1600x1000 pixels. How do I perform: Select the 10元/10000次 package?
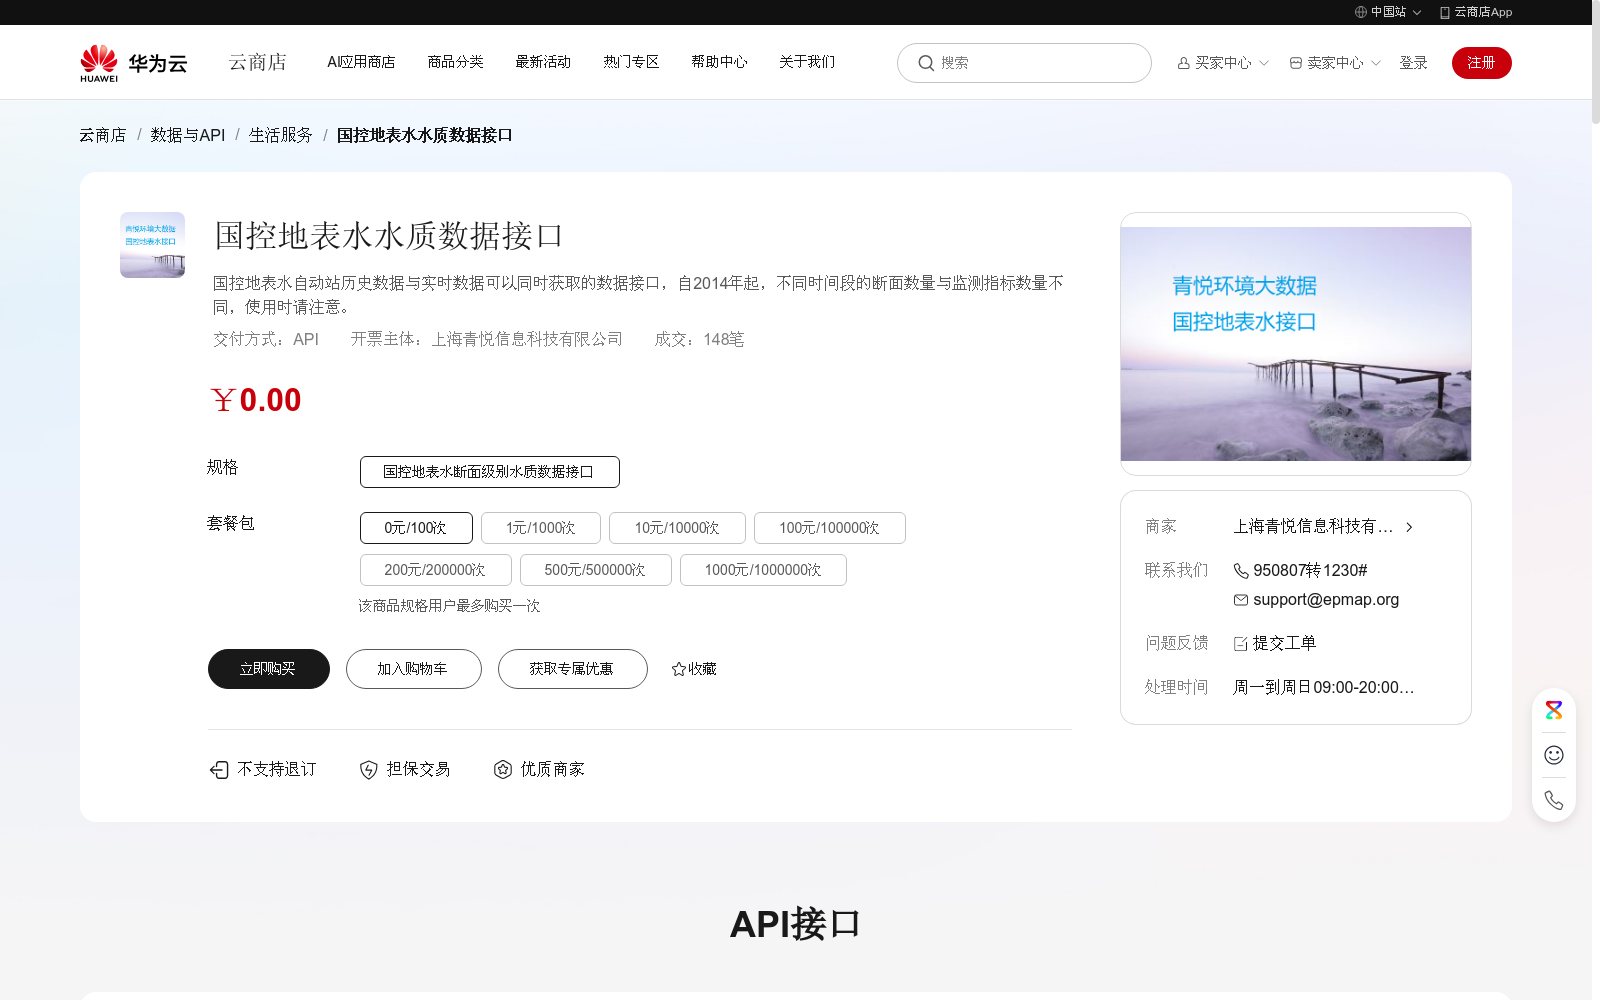[677, 528]
